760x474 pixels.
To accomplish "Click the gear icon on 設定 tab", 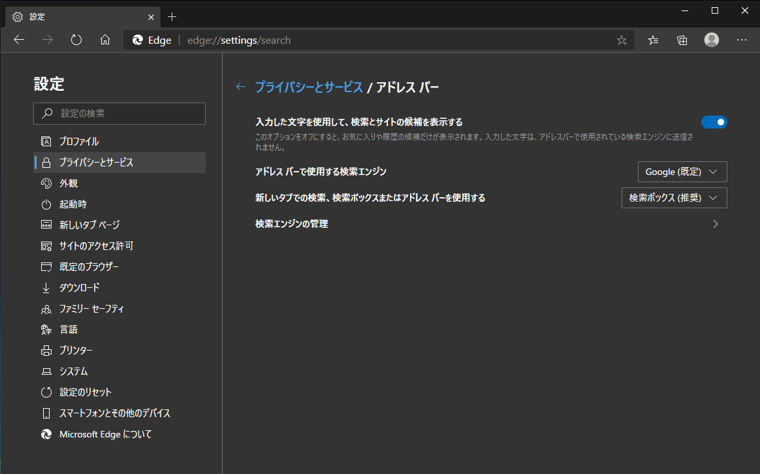I will [17, 17].
